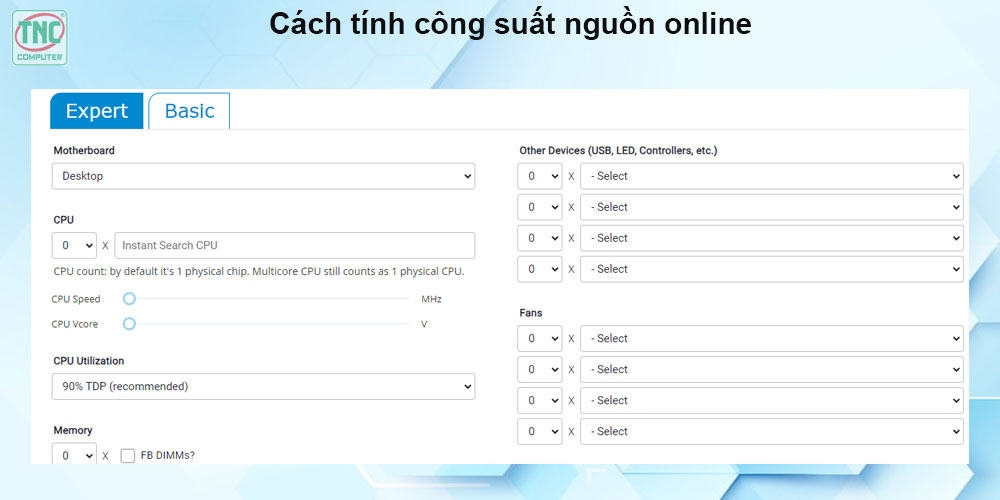Screen dimensions: 1000x500
Task: Click 'Other Devices (USB, LED, Controllers, etc.)' heading
Action: (x=618, y=151)
